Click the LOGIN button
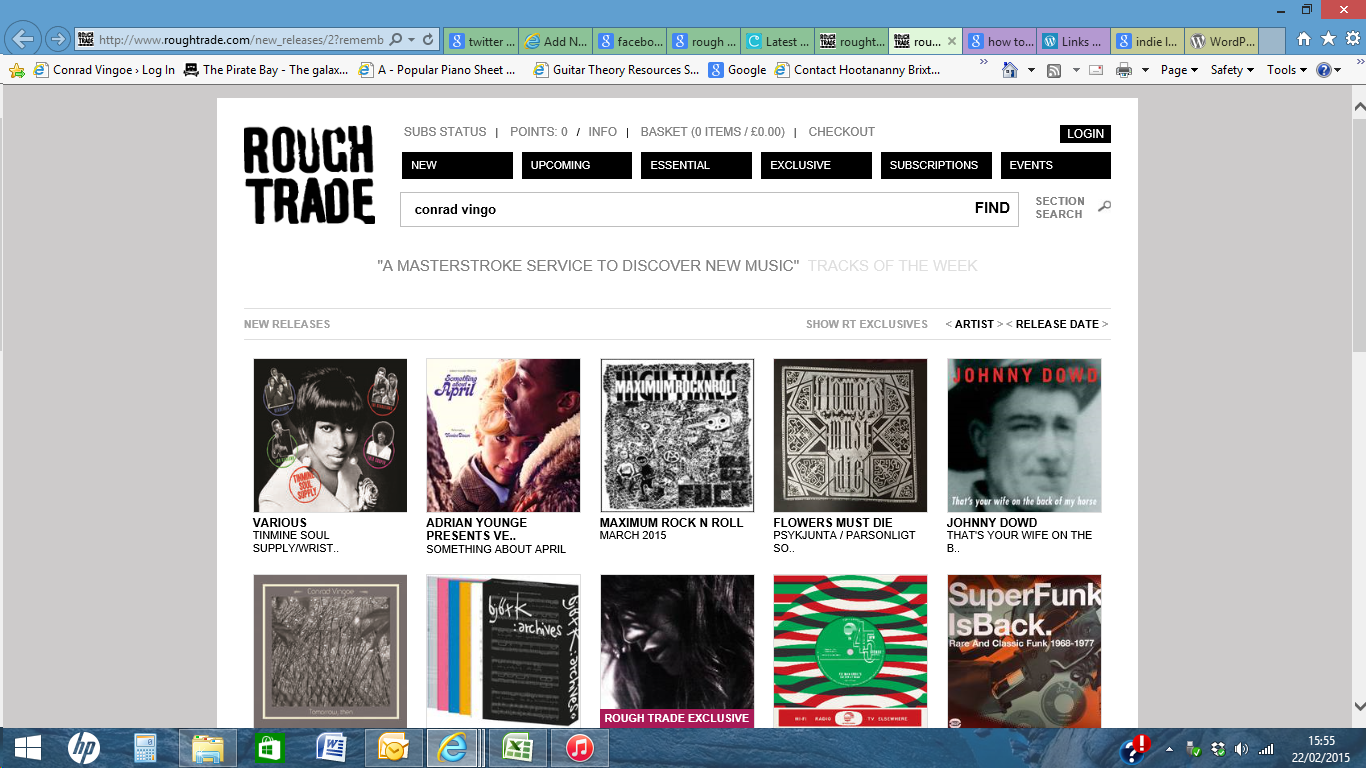This screenshot has height=768, width=1366. [1085, 133]
